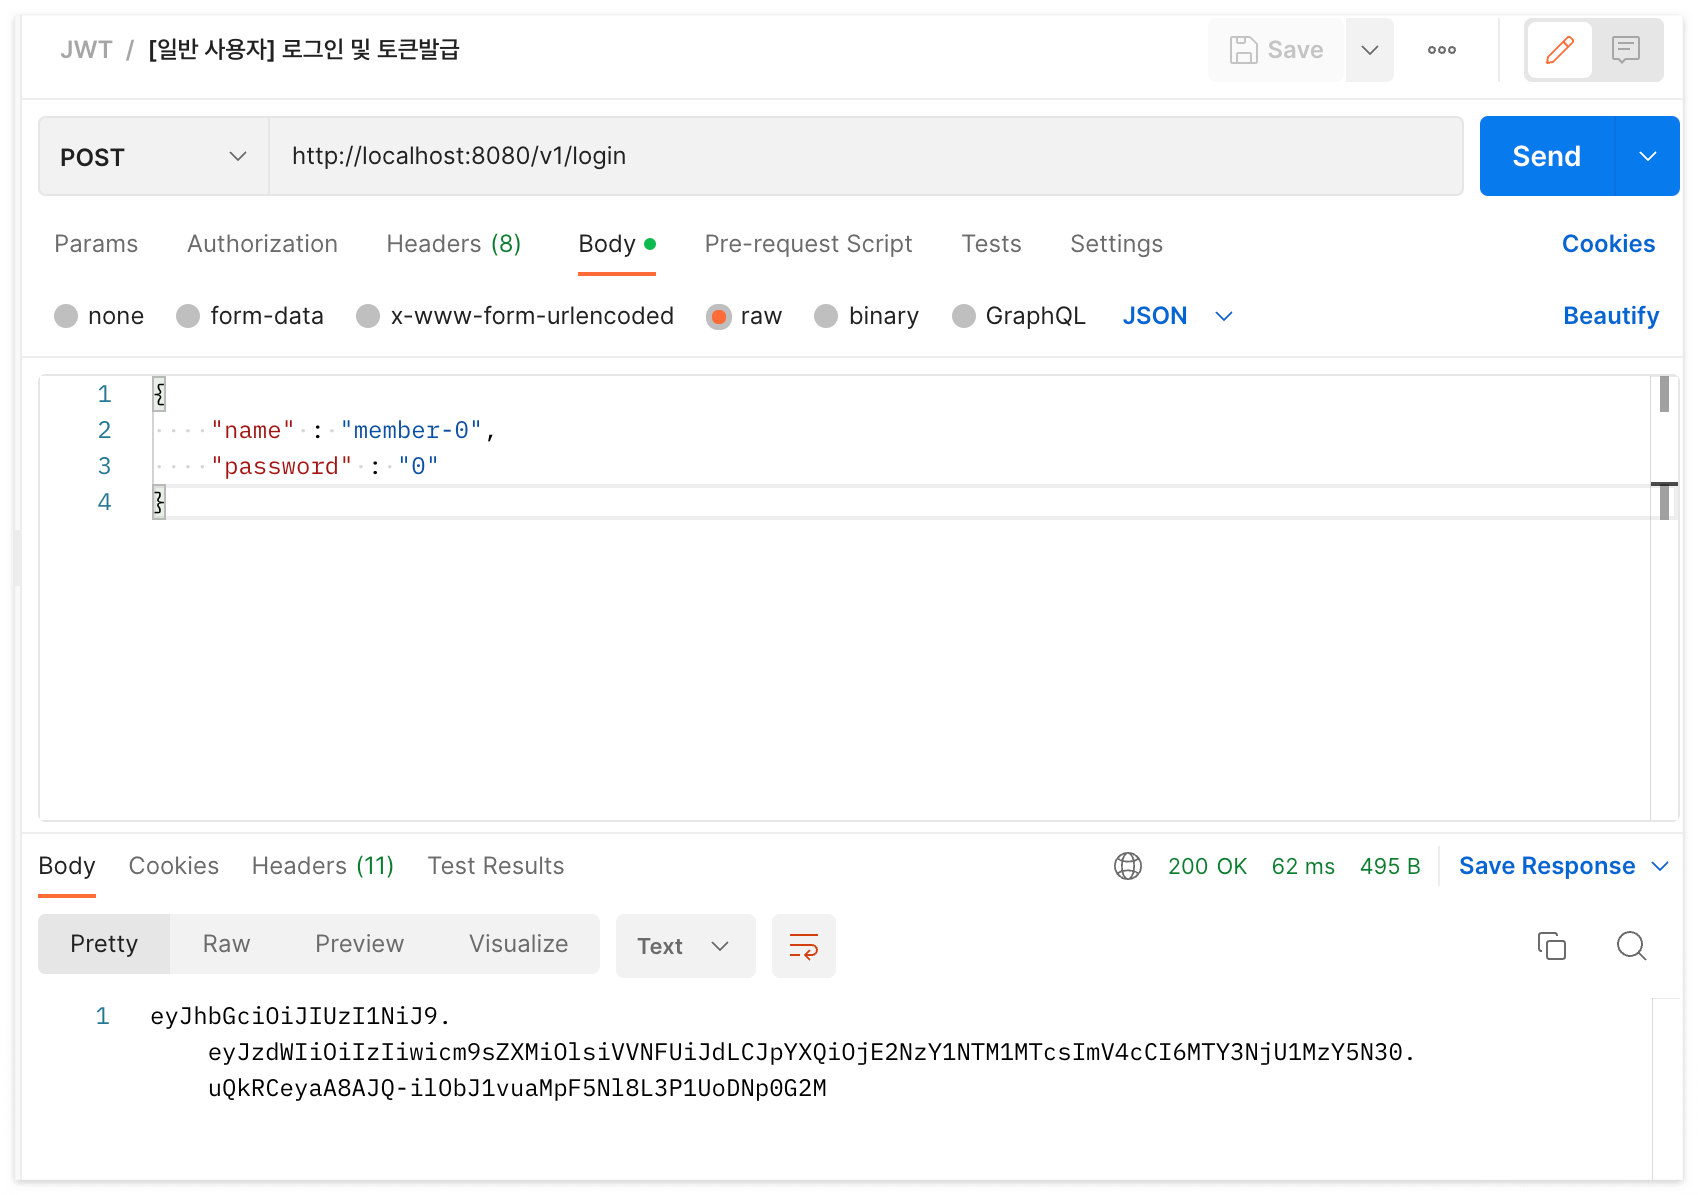Send the request
The image size is (1698, 1195).
1546,156
